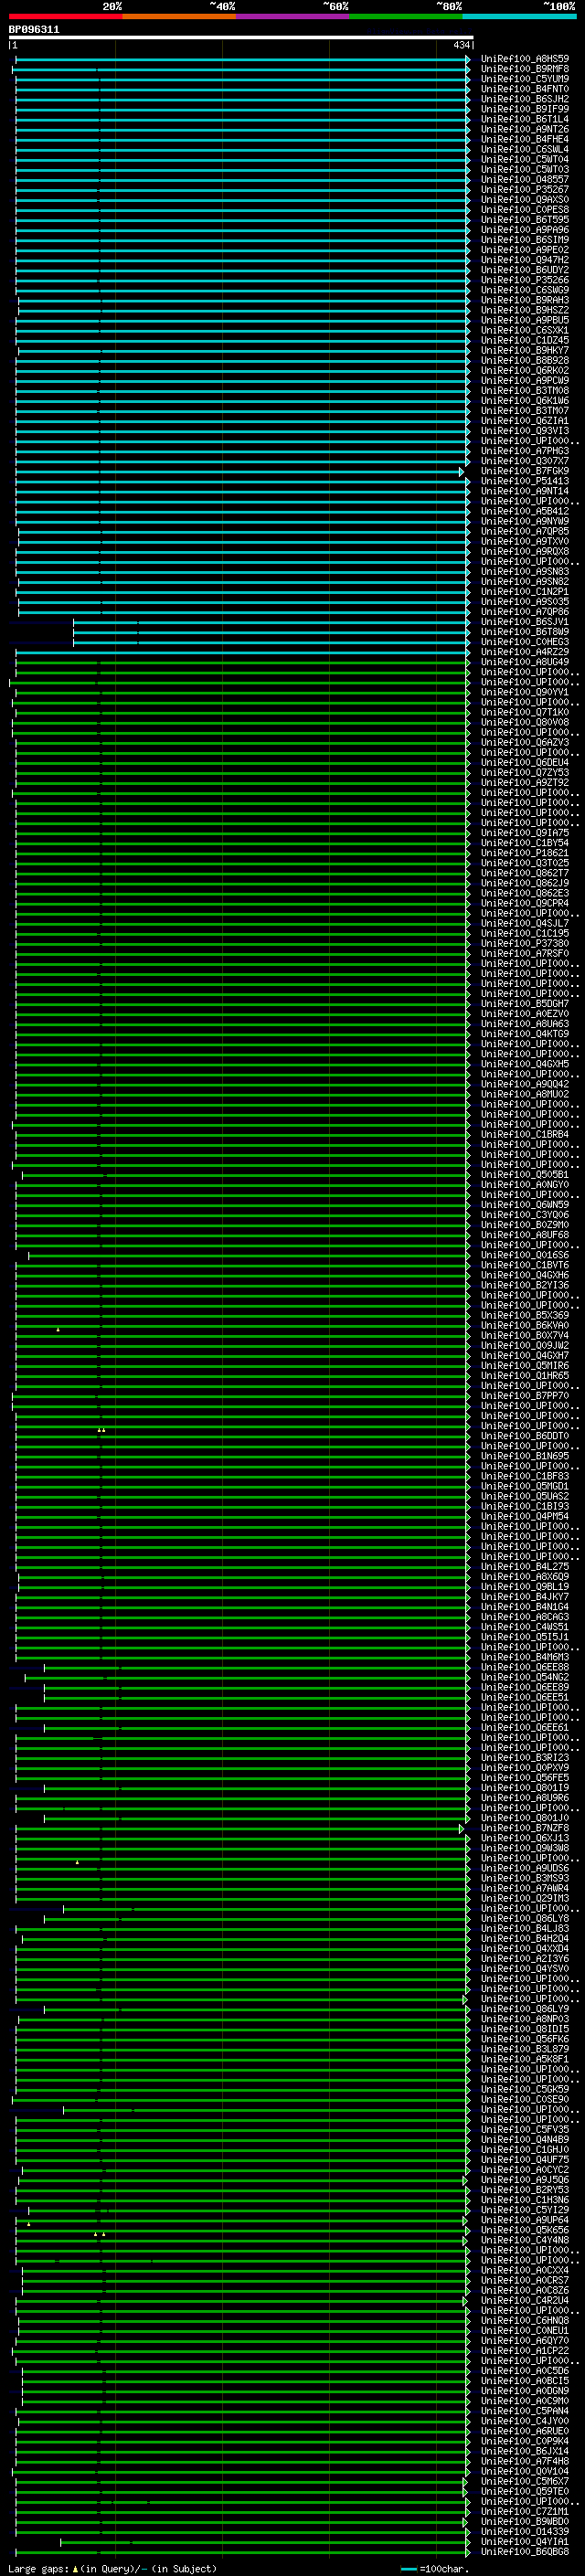Select the BP096311 query label
The image size is (585, 2576).
coord(34,30)
